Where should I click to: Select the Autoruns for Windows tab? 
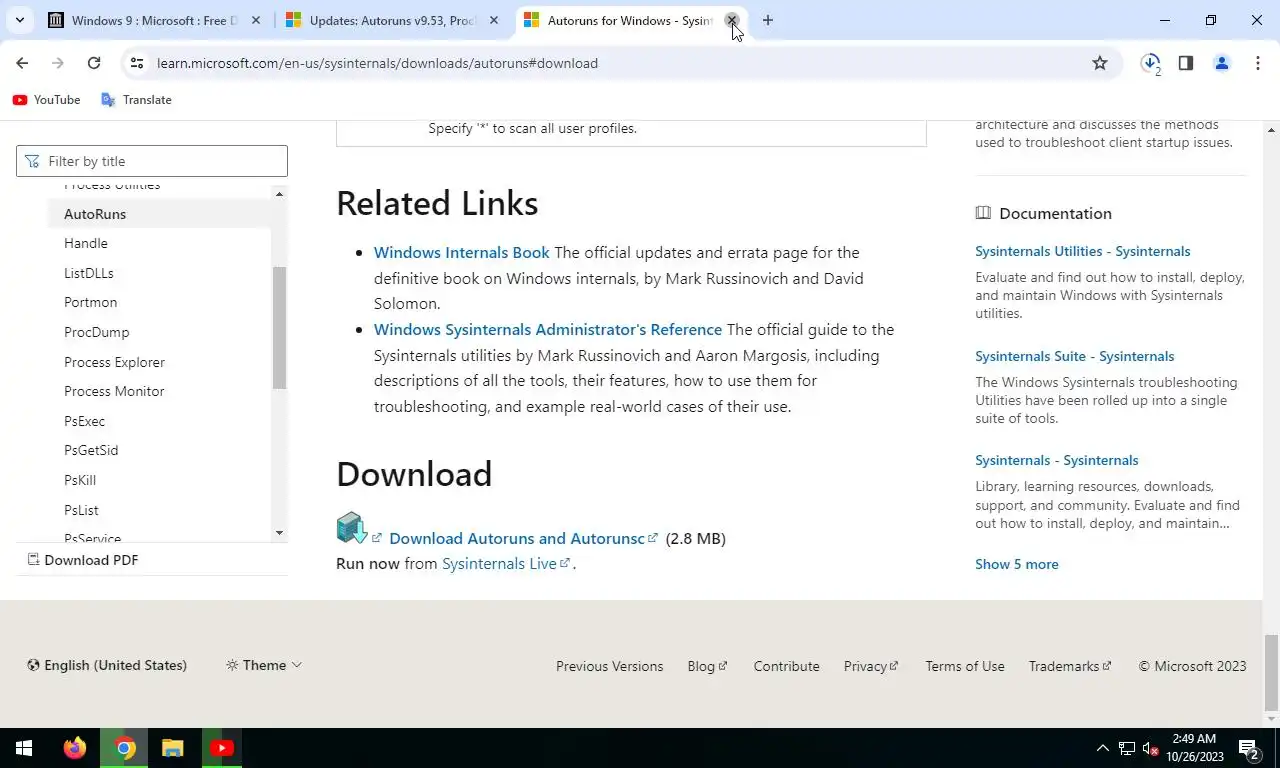(x=630, y=20)
